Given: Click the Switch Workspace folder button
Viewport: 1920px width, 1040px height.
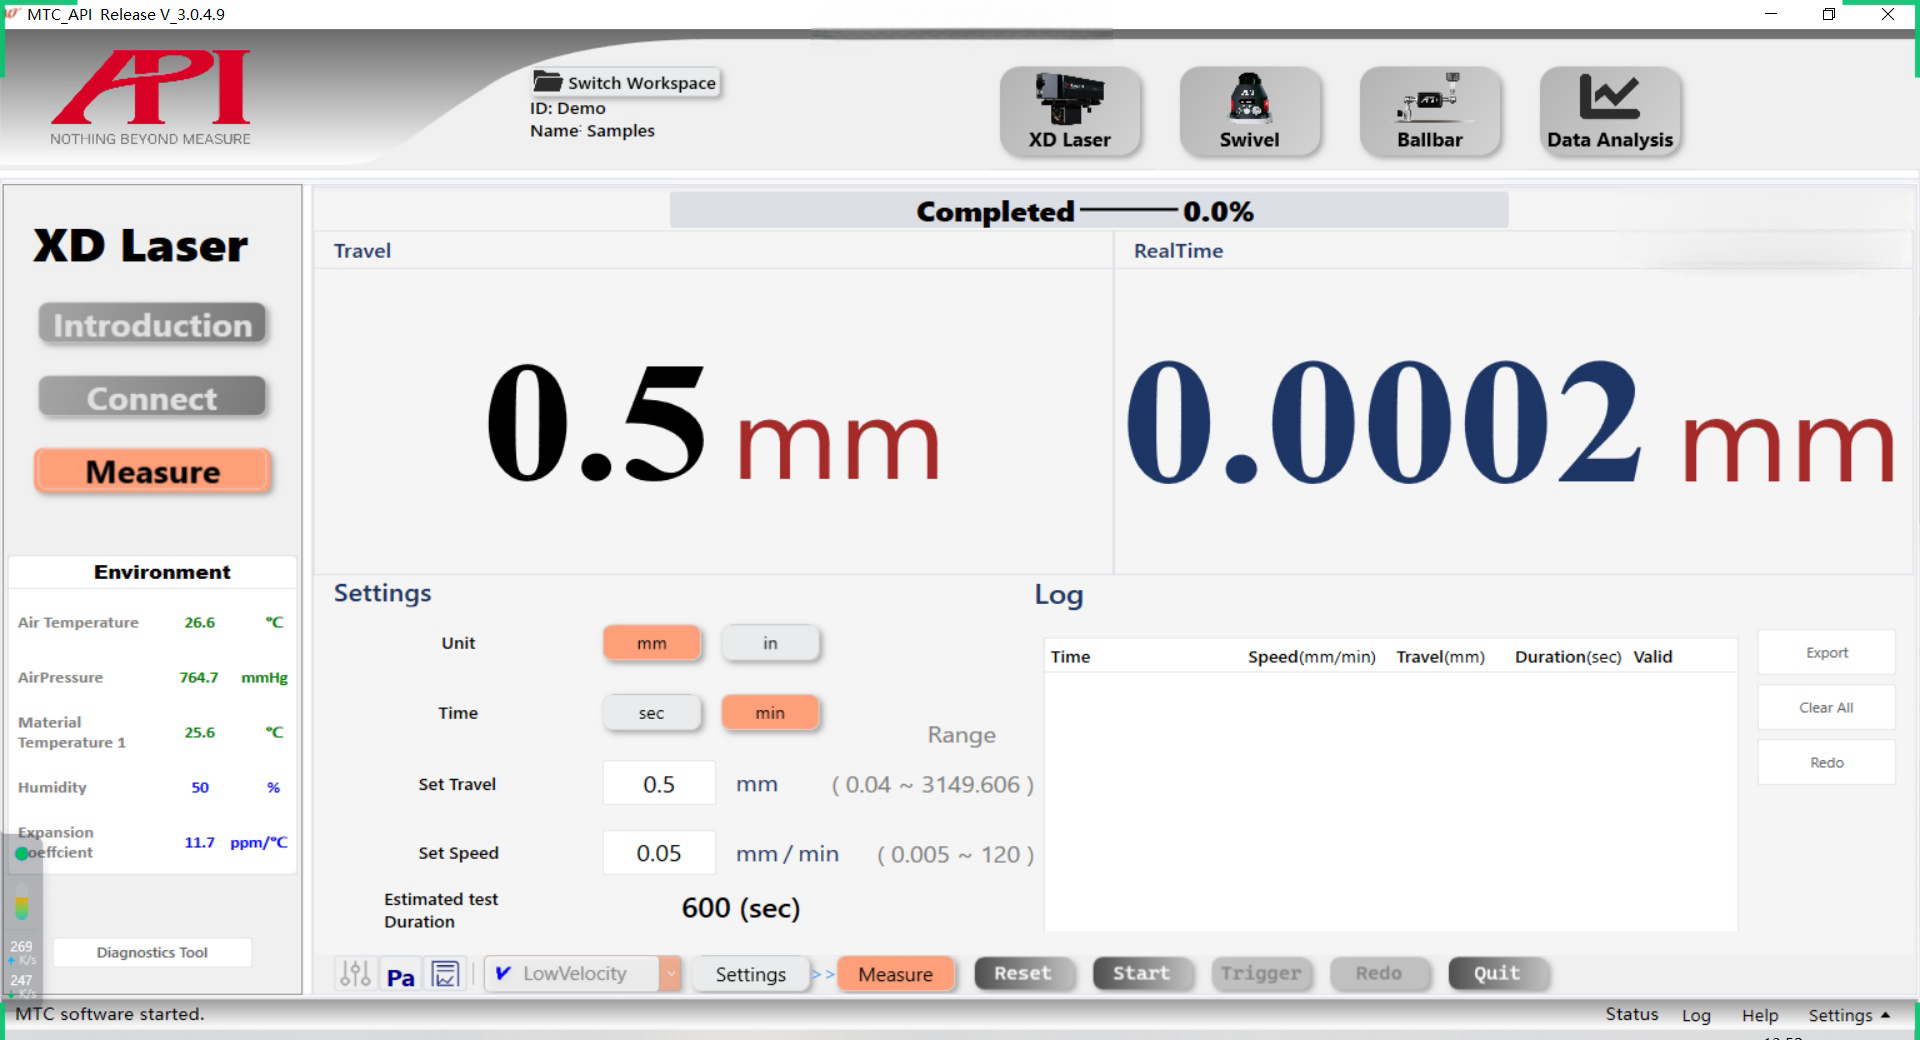Looking at the screenshot, I should (x=625, y=82).
